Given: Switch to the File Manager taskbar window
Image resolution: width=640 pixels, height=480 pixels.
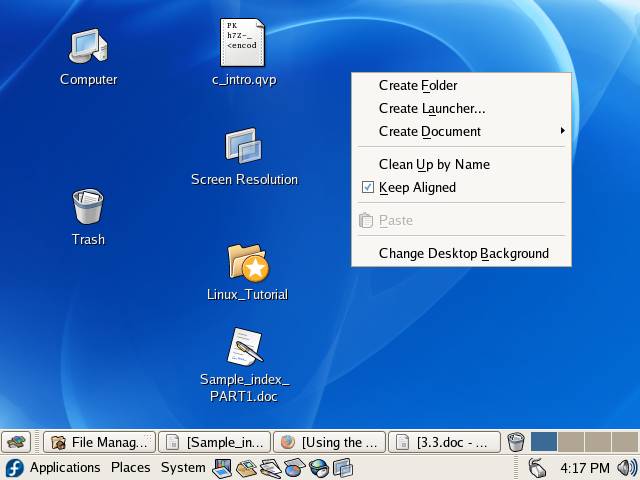Looking at the screenshot, I should click(x=100, y=442).
